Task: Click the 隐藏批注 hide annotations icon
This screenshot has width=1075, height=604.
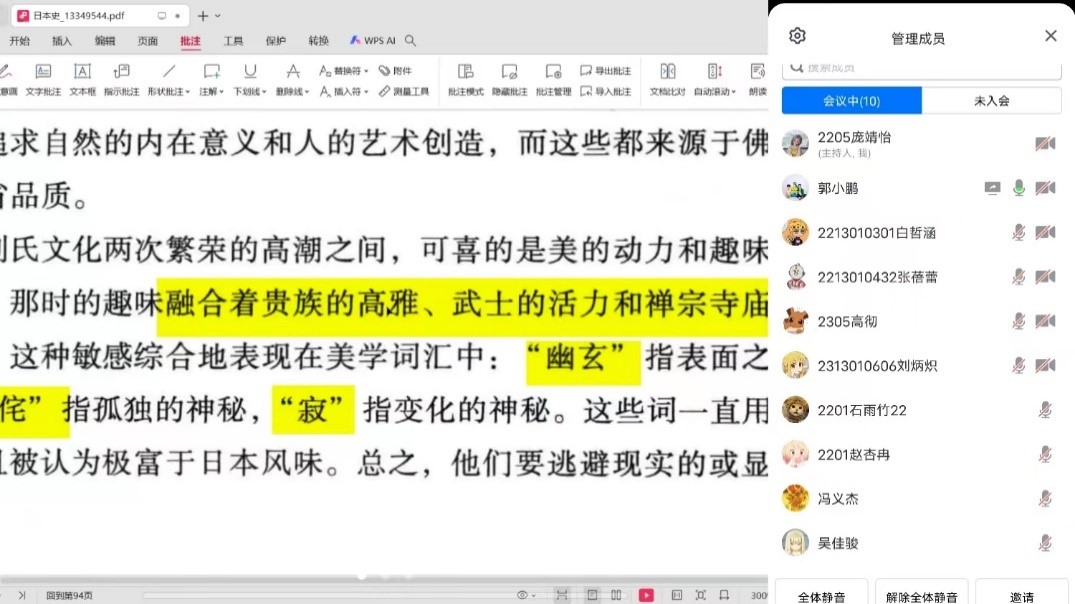Action: click(509, 79)
